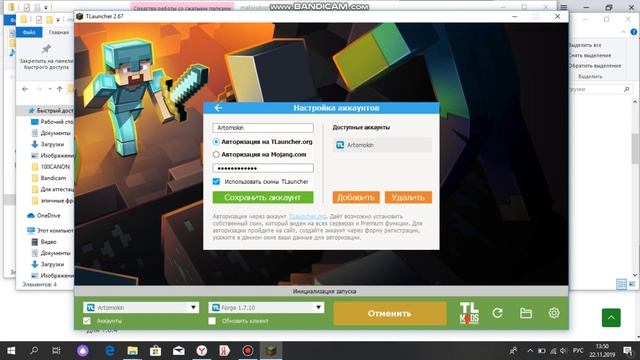This screenshot has width=640, height=360.
Task: Click the green Save account button
Action: [x=263, y=197]
